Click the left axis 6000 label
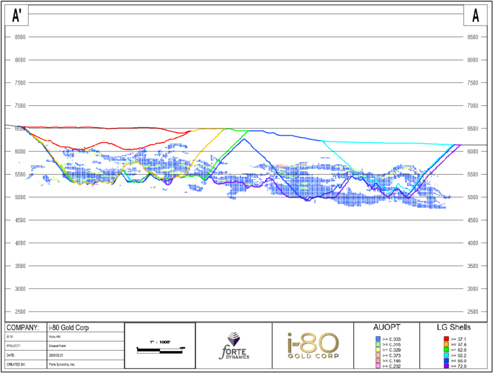 click(20, 151)
